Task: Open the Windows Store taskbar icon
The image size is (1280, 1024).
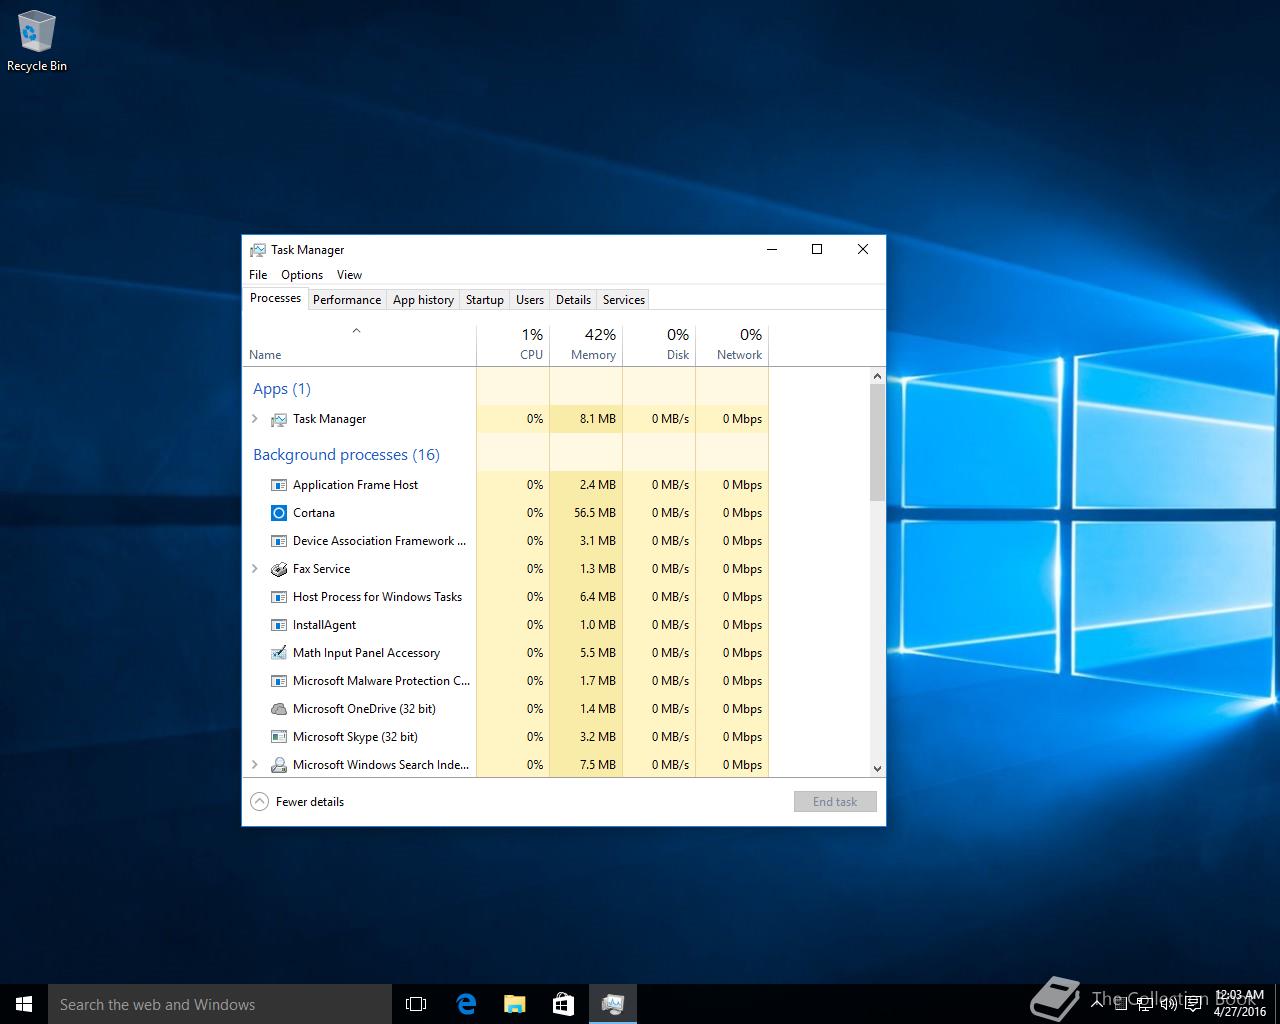Action: [x=563, y=1004]
